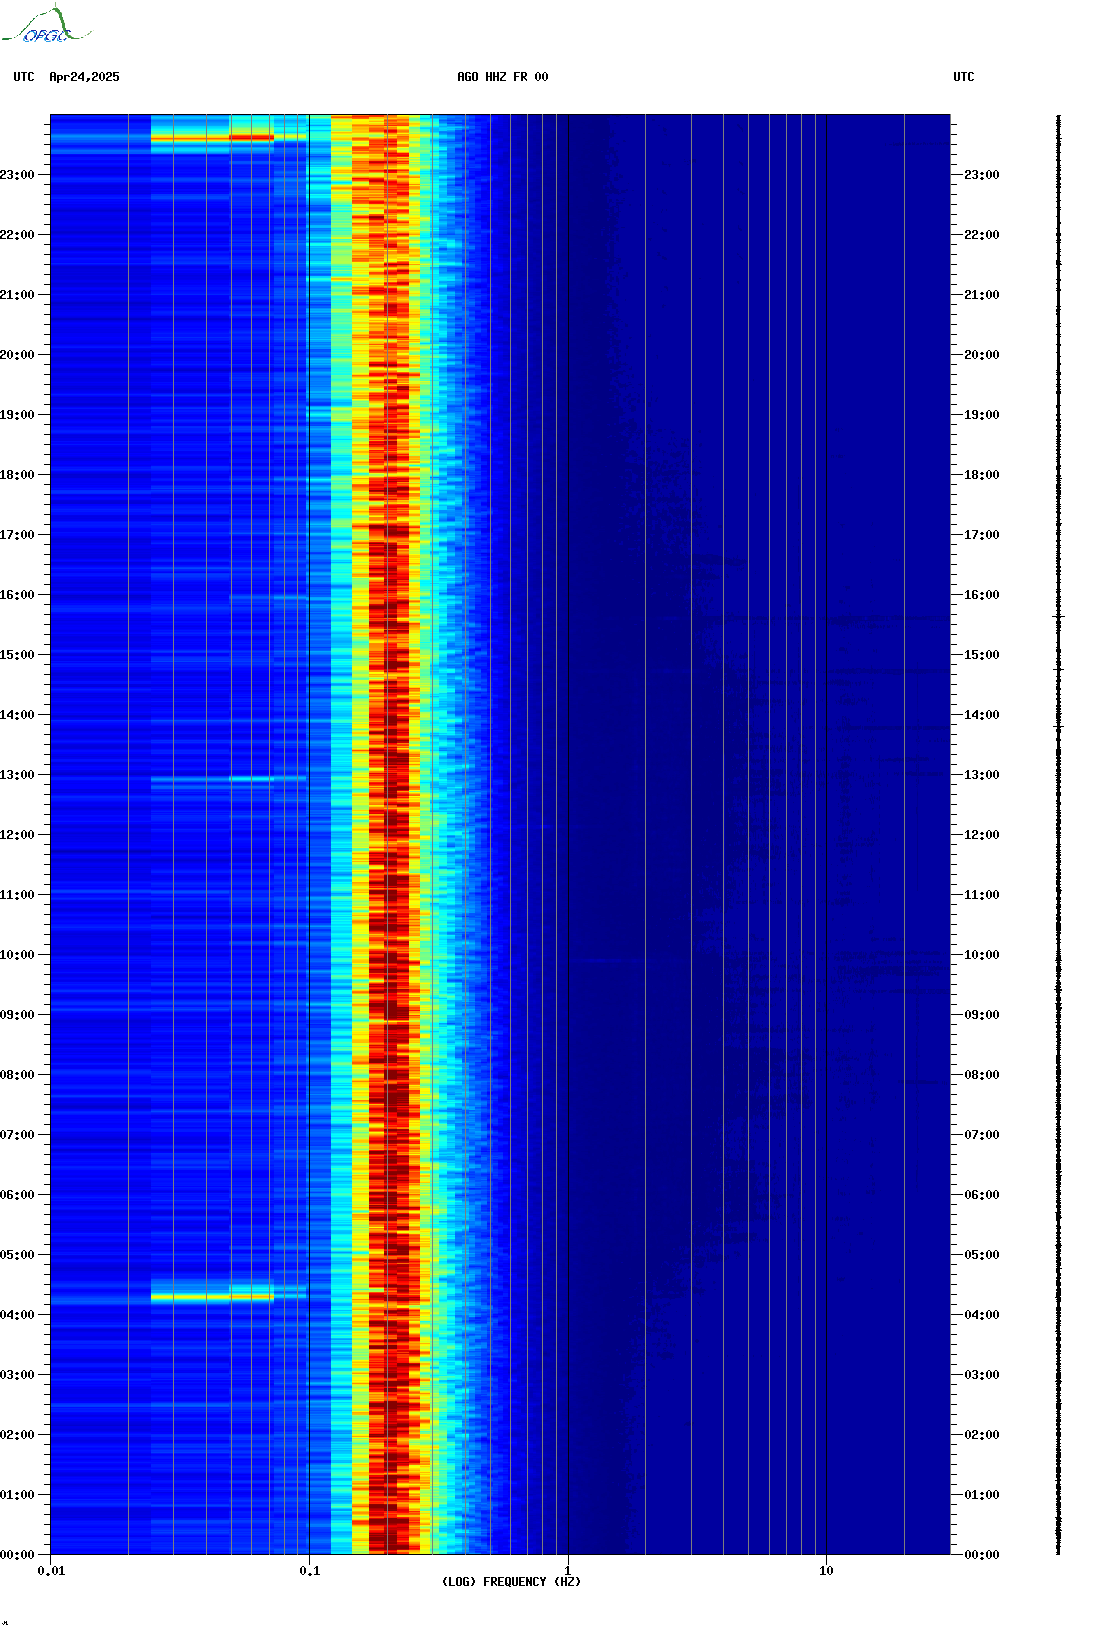This screenshot has width=1102, height=1634.
Task: Click the left axis 02:00 label
Action: [17, 1435]
